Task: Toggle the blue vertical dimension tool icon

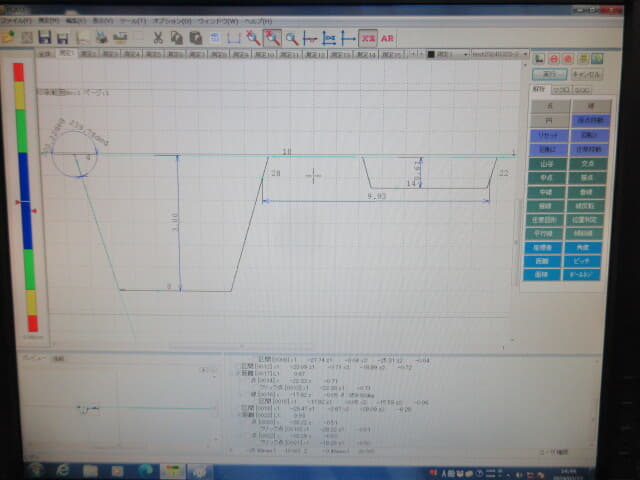Action: click(x=329, y=38)
